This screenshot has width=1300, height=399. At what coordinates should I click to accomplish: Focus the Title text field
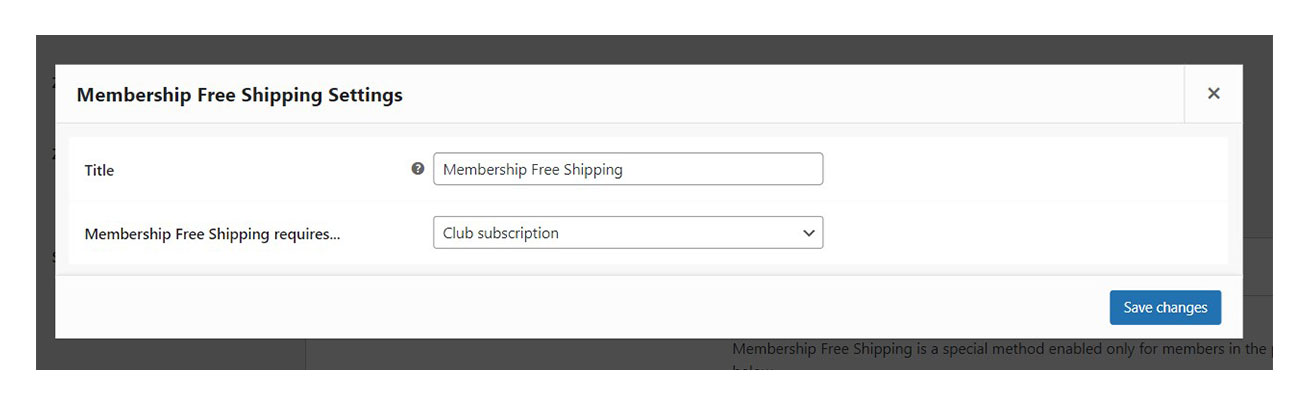click(x=628, y=169)
